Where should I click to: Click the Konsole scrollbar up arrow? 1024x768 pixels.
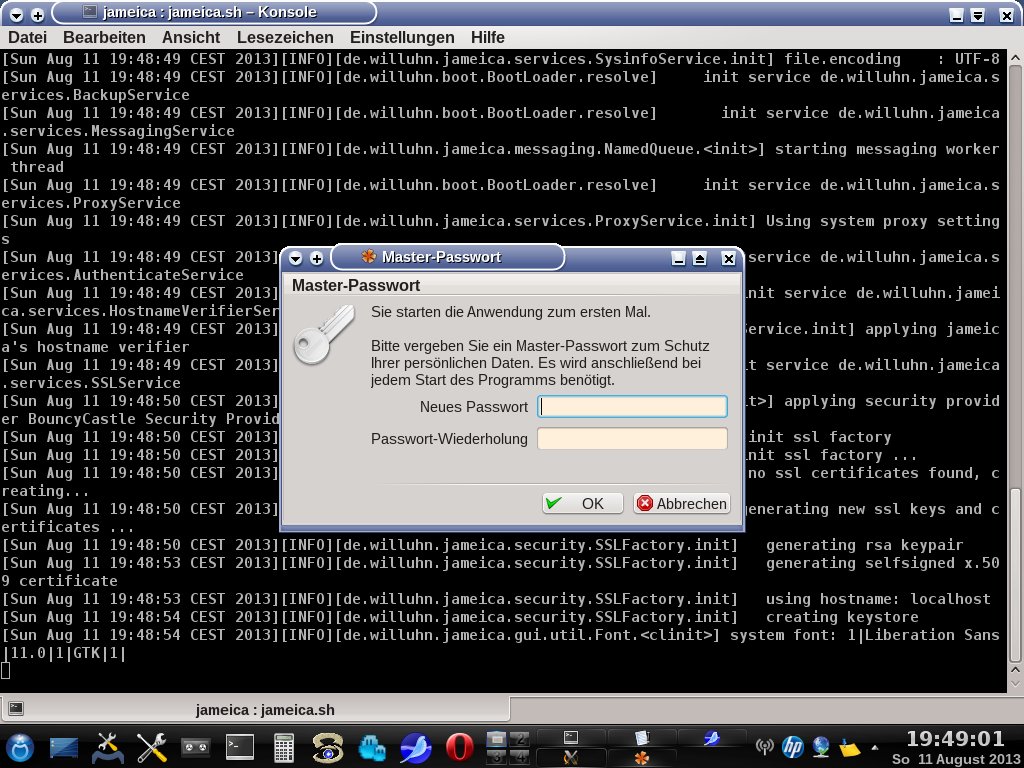[x=1016, y=58]
